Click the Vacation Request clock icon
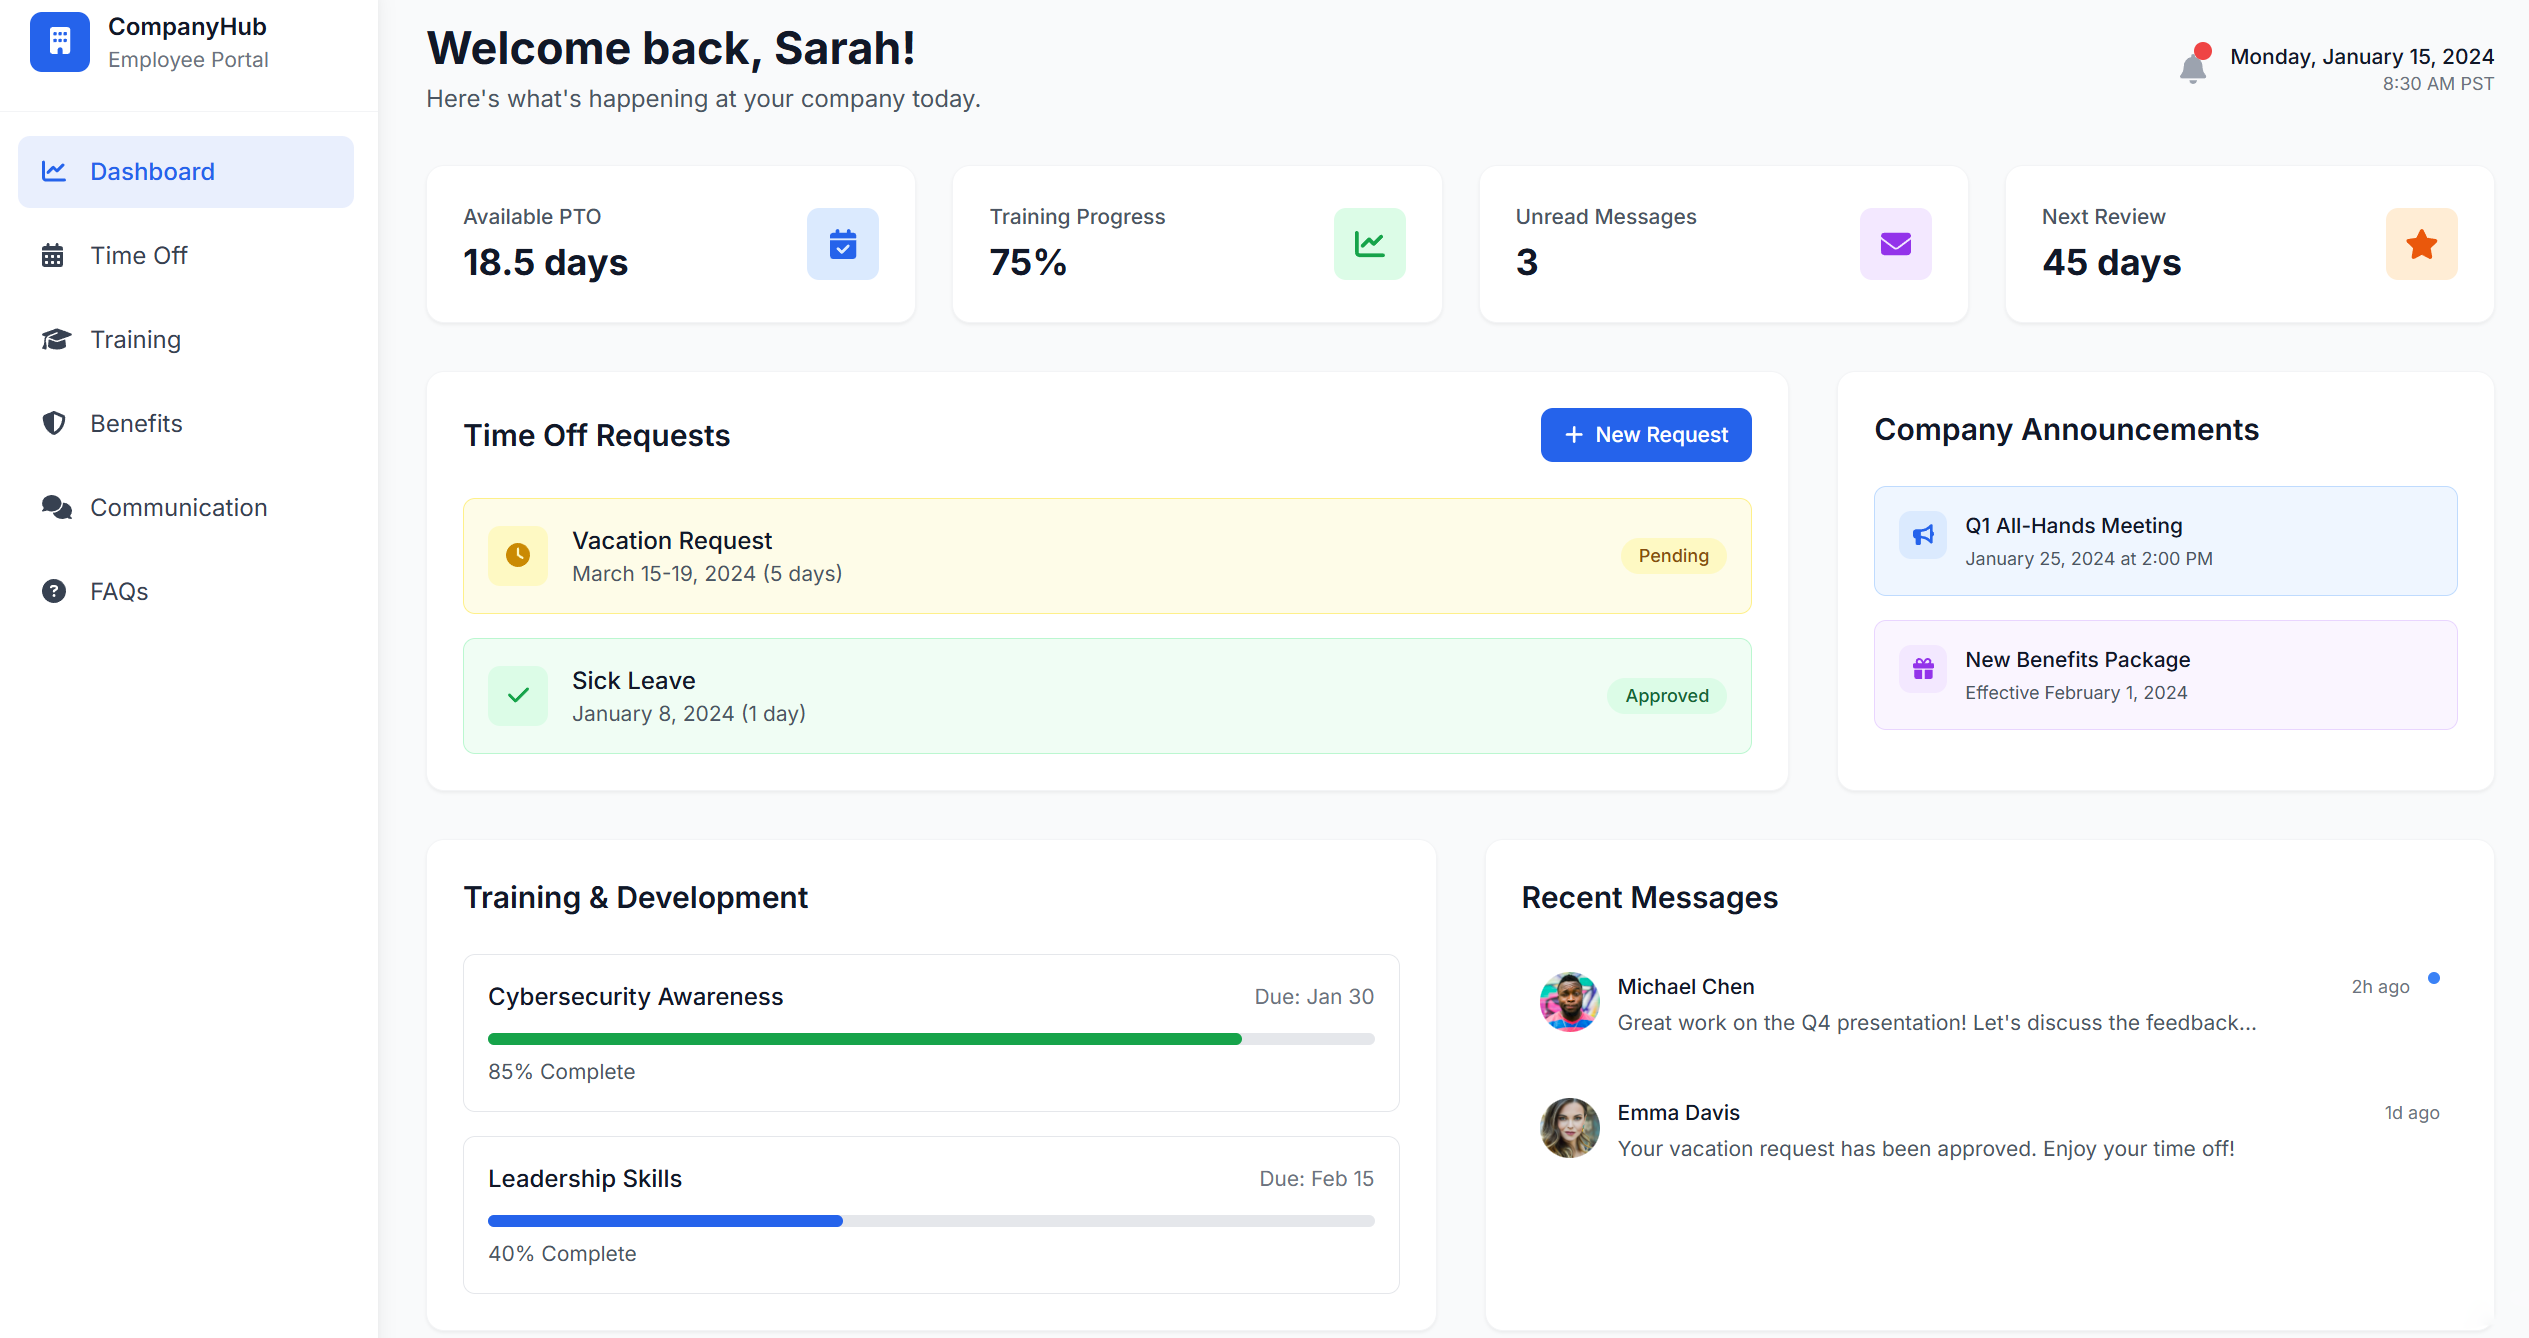Image resolution: width=2529 pixels, height=1338 pixels. click(x=518, y=555)
